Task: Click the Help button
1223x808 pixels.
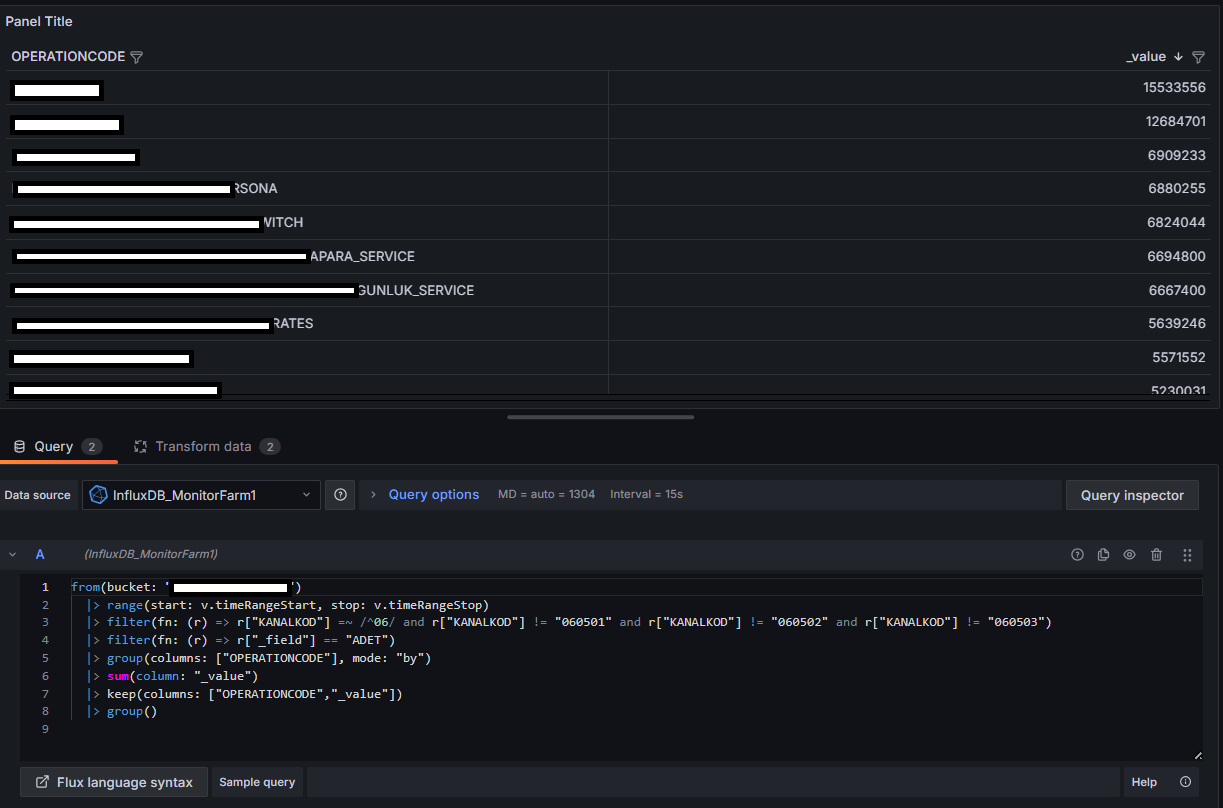Action: pos(1144,782)
